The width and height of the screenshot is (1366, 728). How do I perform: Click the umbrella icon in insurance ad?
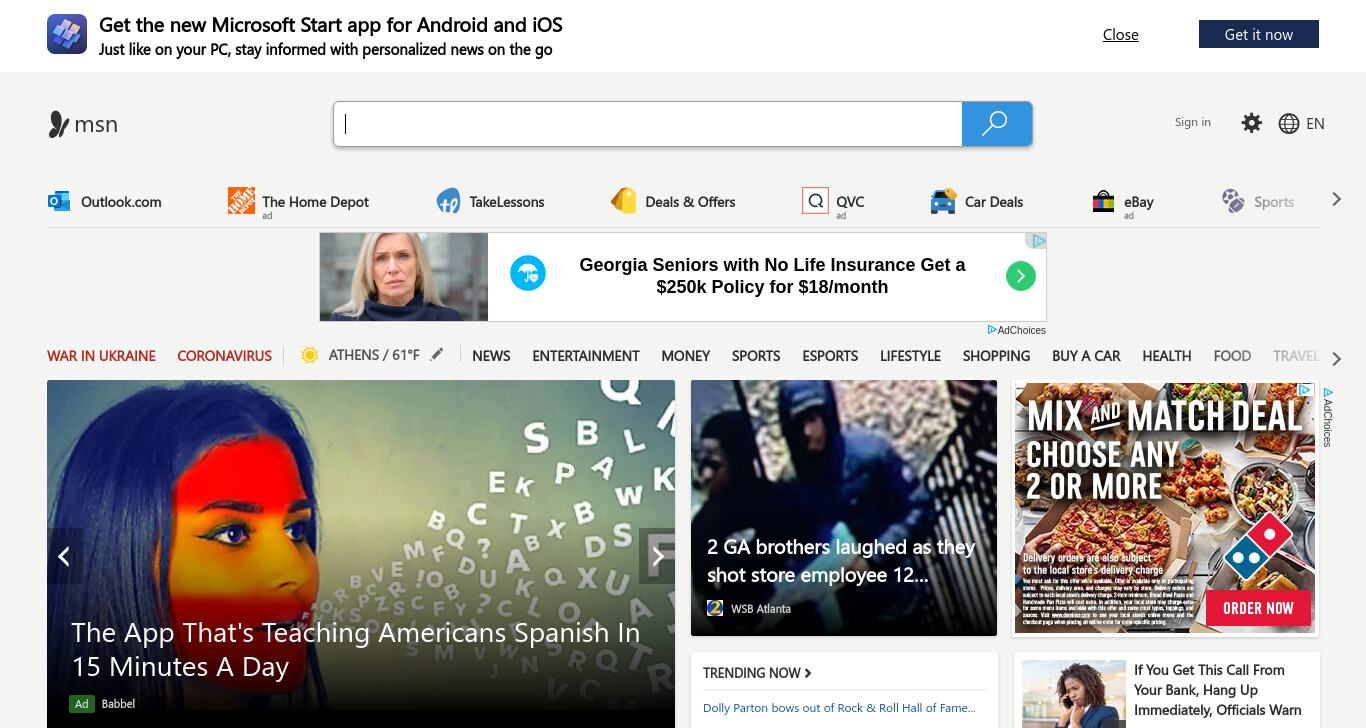click(x=528, y=273)
